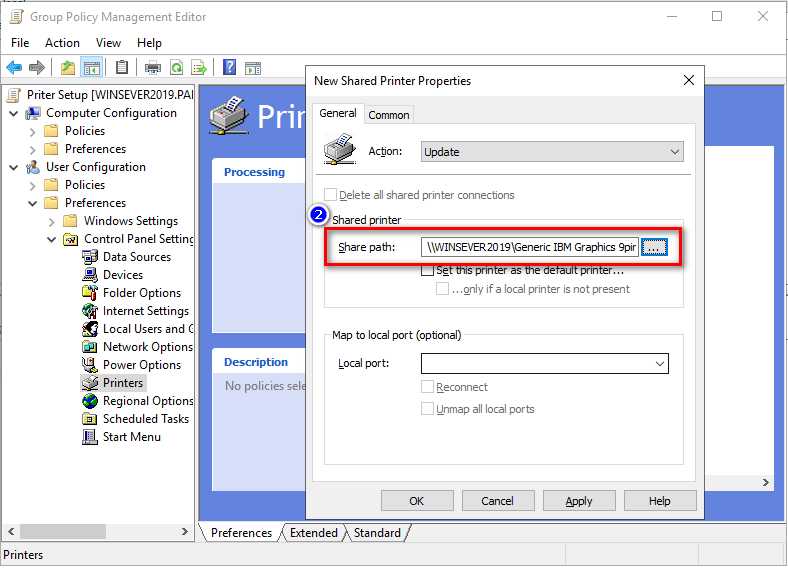This screenshot has height=569, width=788.
Task: Switch to the Common tab
Action: click(388, 115)
